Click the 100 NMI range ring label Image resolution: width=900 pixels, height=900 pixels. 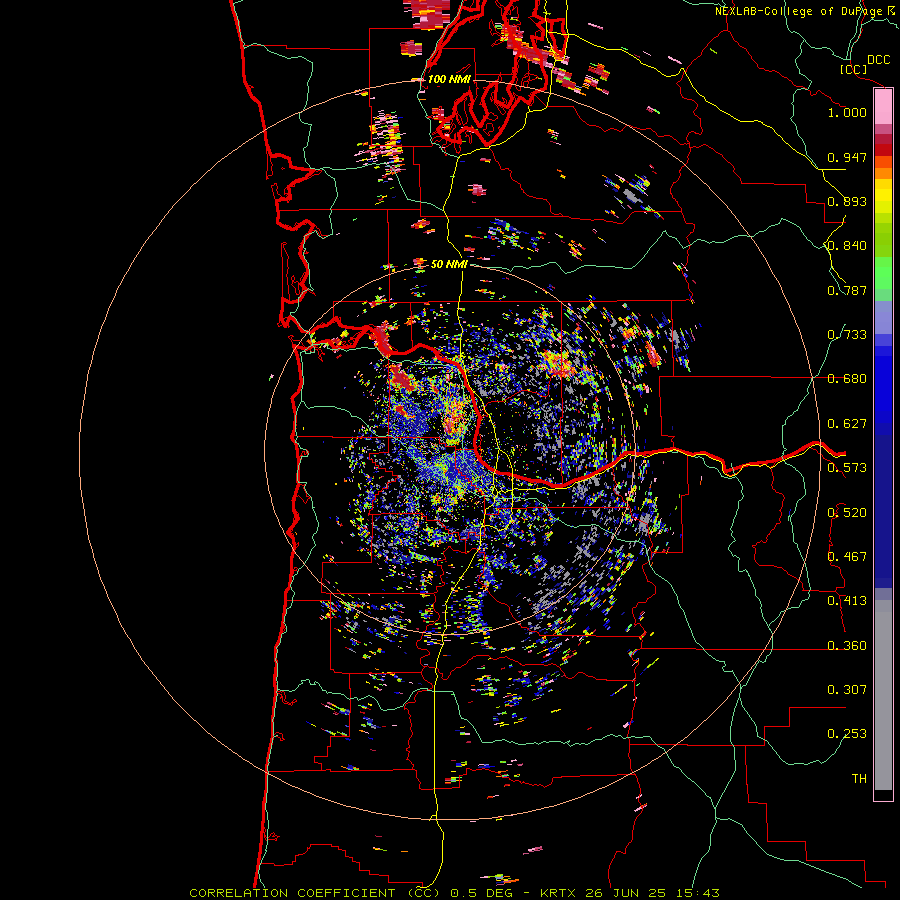(x=449, y=79)
